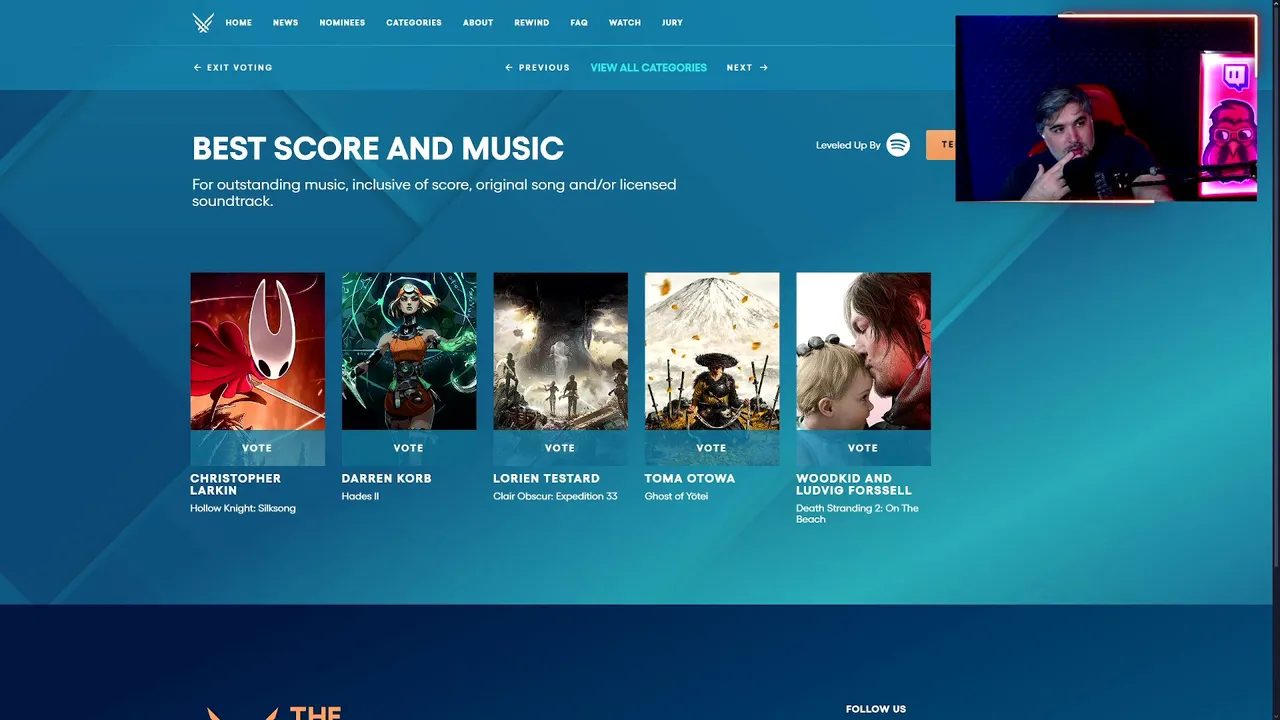Viewport: 1280px width, 720px height.
Task: Open the About menu item
Action: [478, 23]
